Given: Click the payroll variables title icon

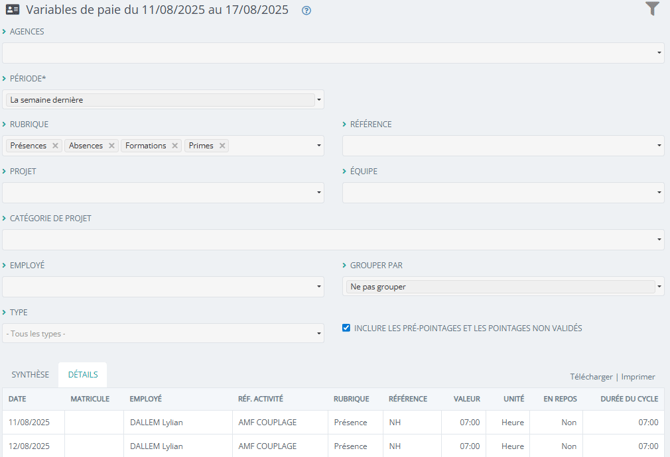Looking at the screenshot, I should click(12, 10).
